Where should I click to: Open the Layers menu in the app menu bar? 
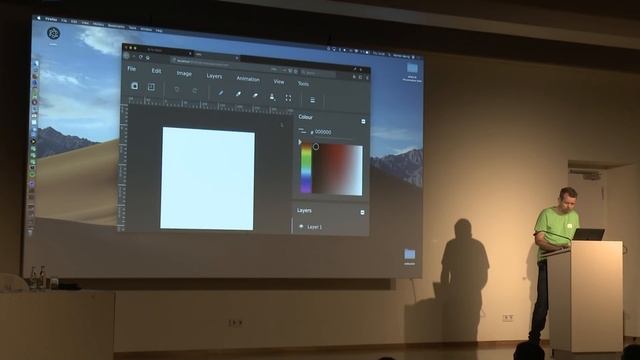(214, 76)
